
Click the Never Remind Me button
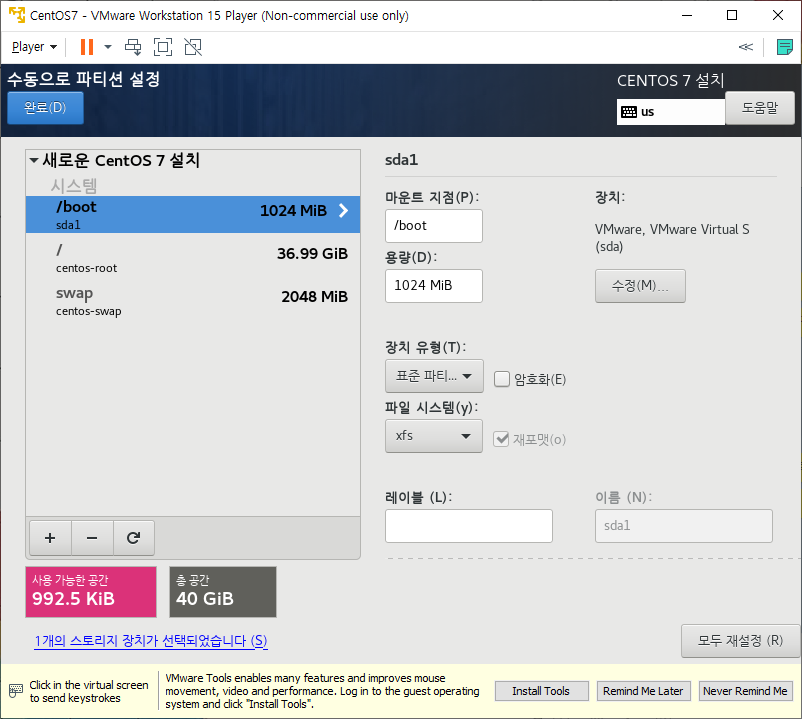pos(745,691)
